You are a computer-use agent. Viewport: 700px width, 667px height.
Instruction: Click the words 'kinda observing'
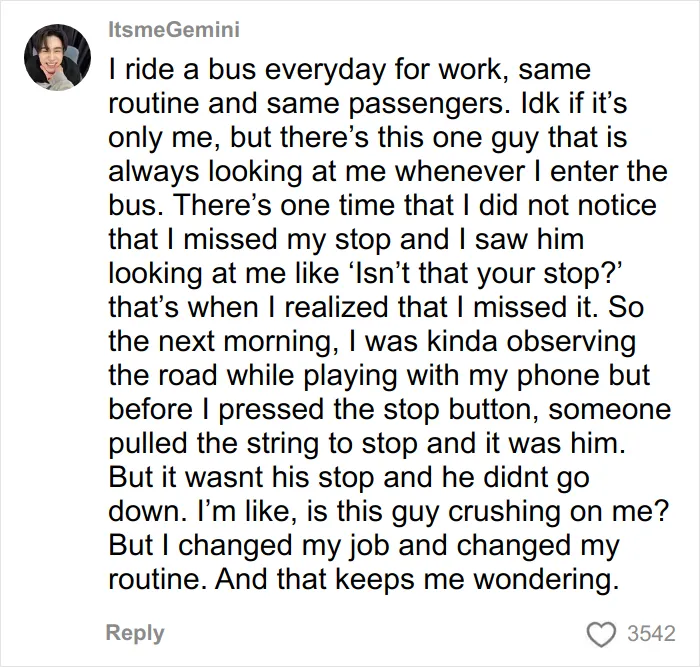tap(531, 342)
